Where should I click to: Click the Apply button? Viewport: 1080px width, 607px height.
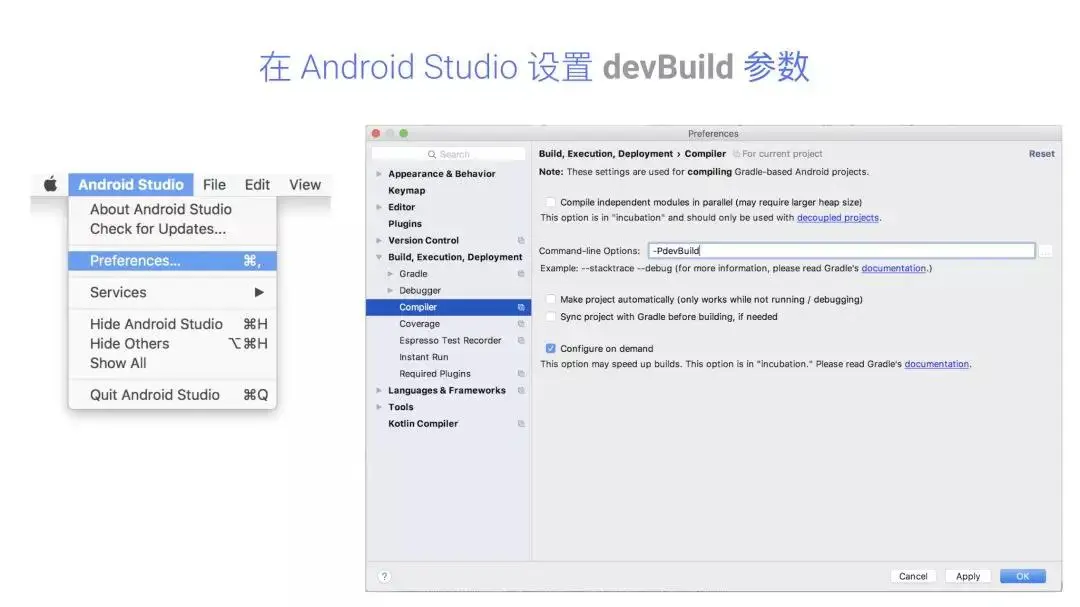point(968,576)
